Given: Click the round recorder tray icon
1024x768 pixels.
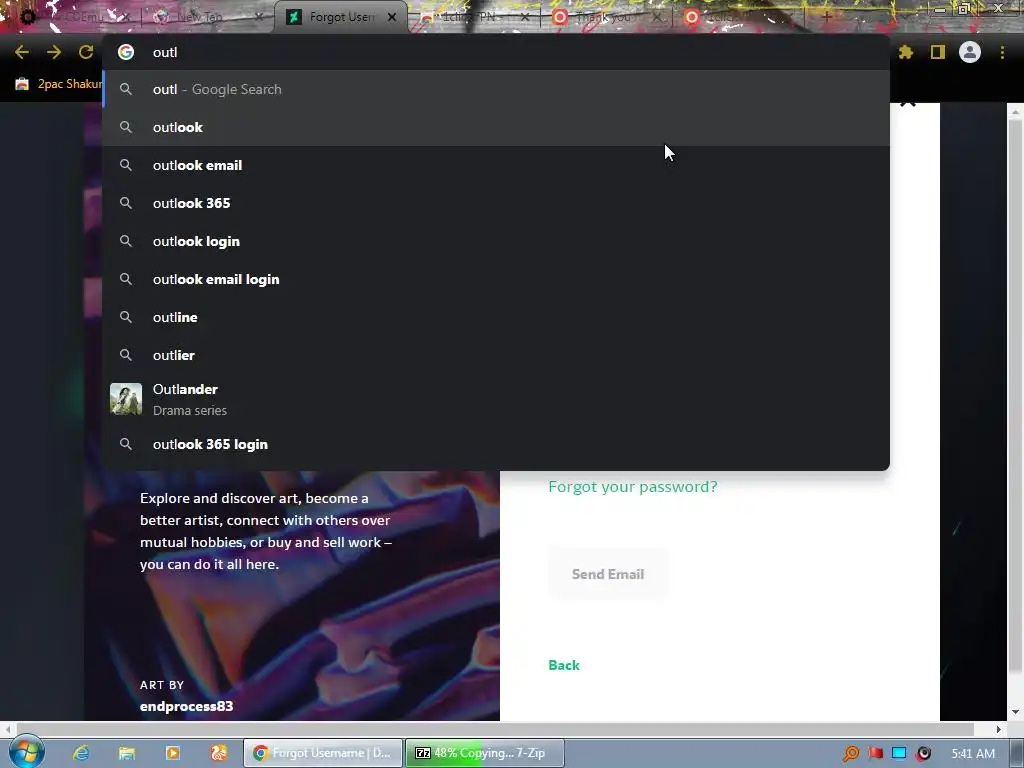Looking at the screenshot, I should [923, 754].
